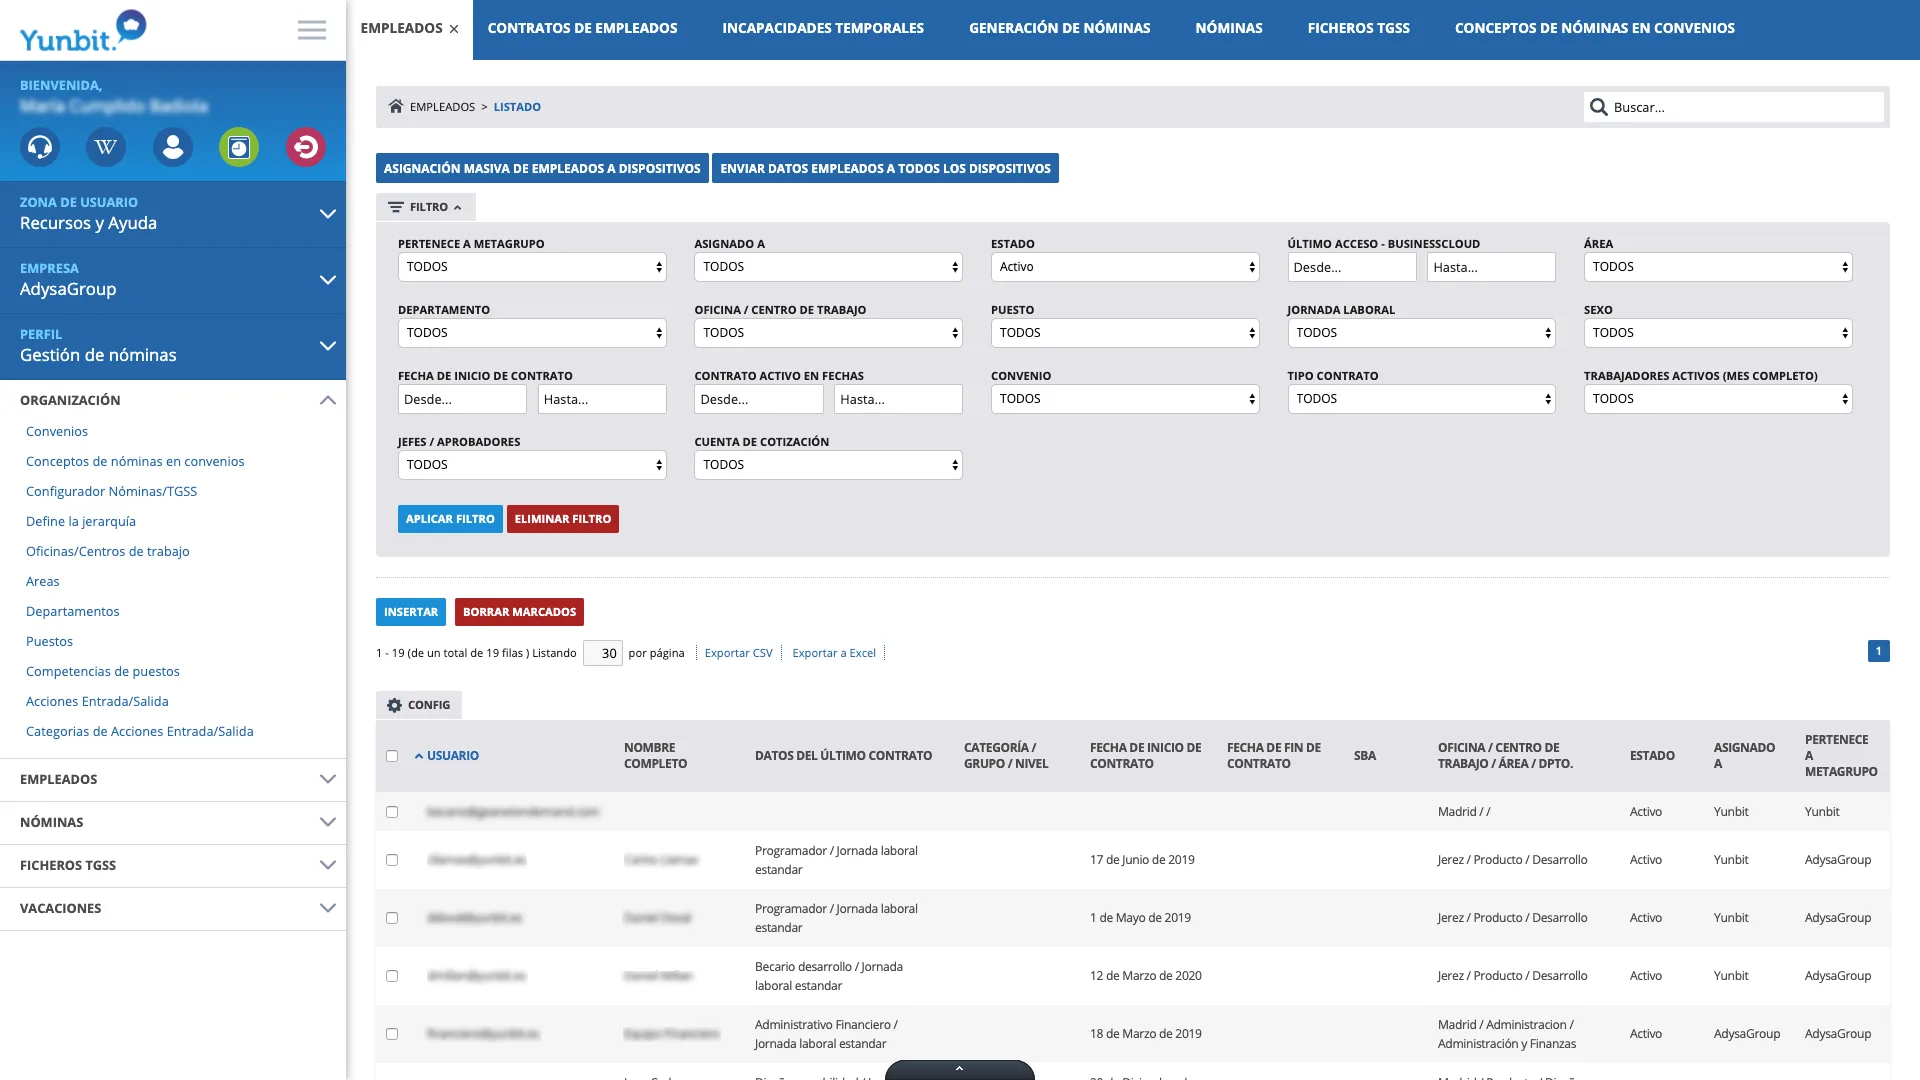
Task: Tick the first employee row checkbox
Action: pyautogui.click(x=392, y=812)
